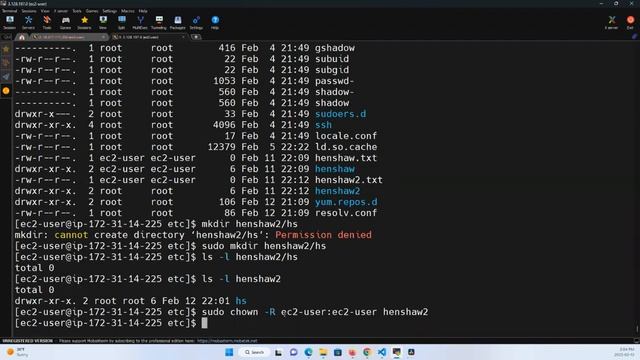Open the Tools toolbar icon
This screenshot has width=640, height=360.
tap(47, 22)
